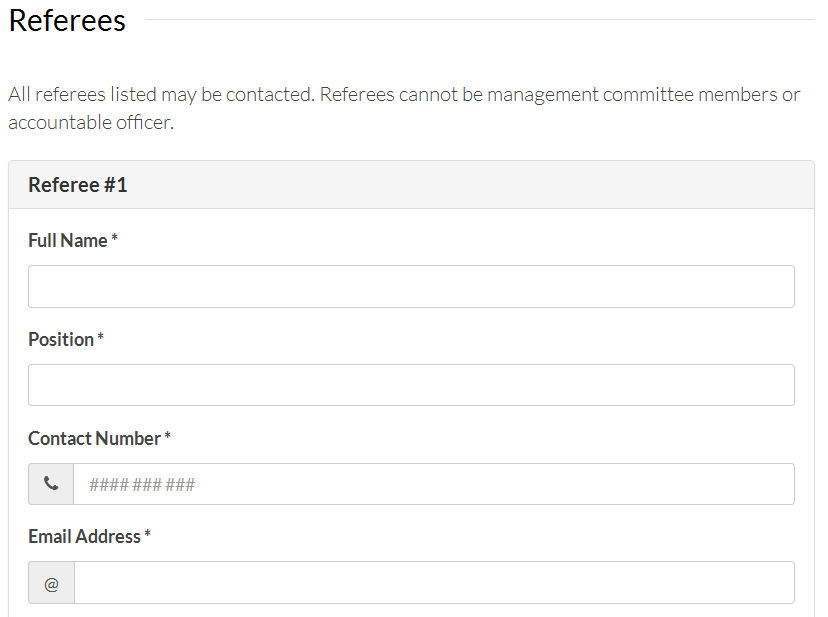Select the Contact Number label
The image size is (828, 617).
click(x=95, y=438)
